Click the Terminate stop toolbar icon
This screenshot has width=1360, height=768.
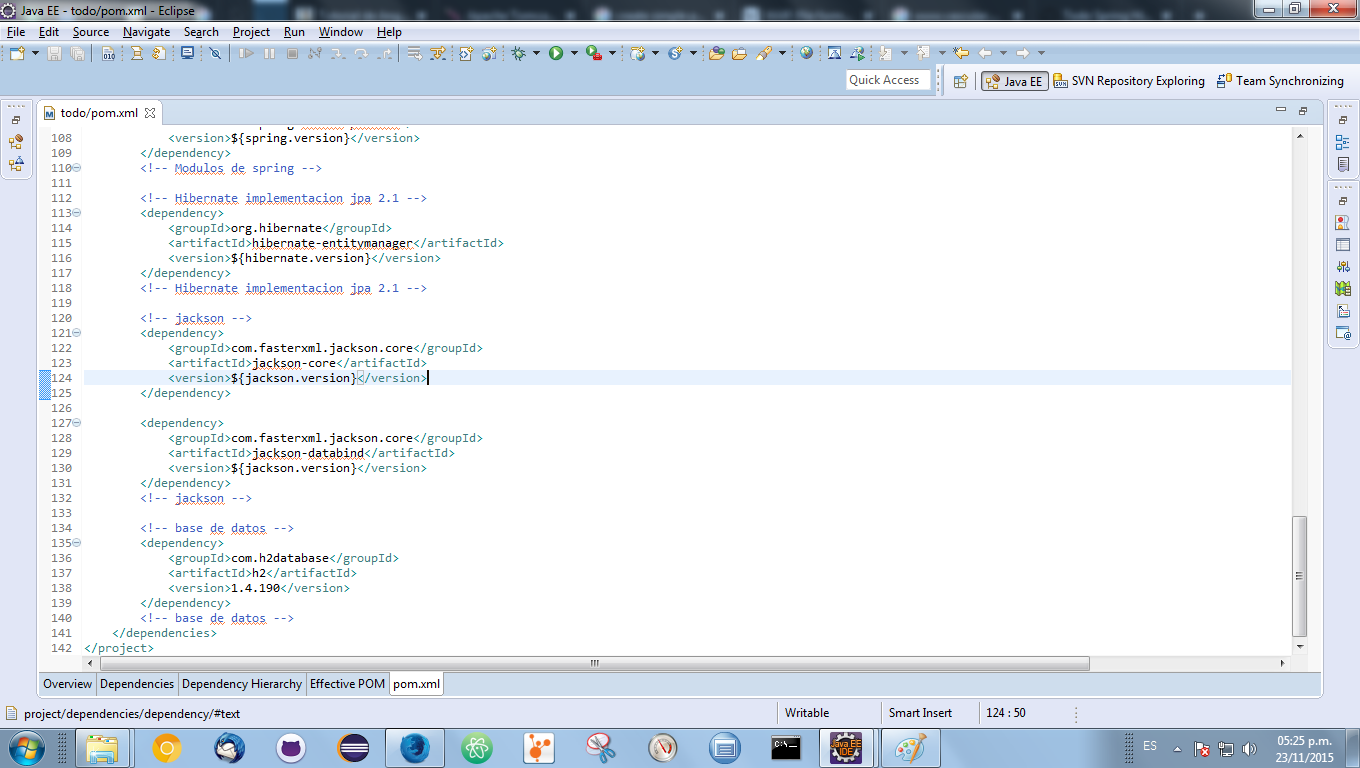pyautogui.click(x=292, y=53)
